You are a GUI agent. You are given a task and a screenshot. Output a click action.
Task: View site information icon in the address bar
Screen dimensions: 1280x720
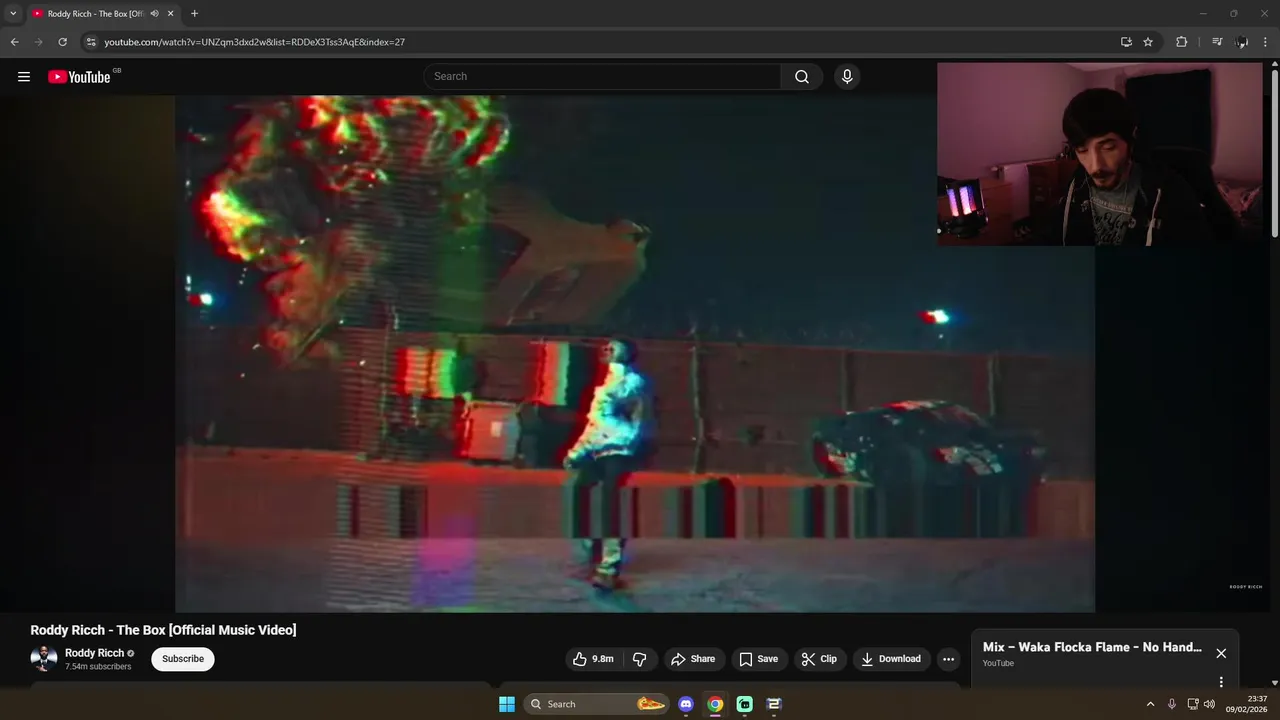coord(91,42)
